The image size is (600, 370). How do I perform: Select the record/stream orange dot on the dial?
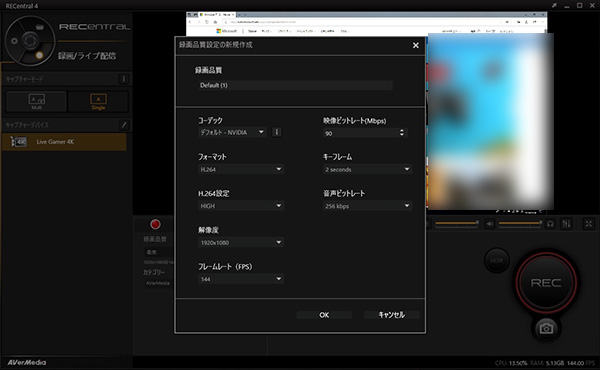click(39, 55)
